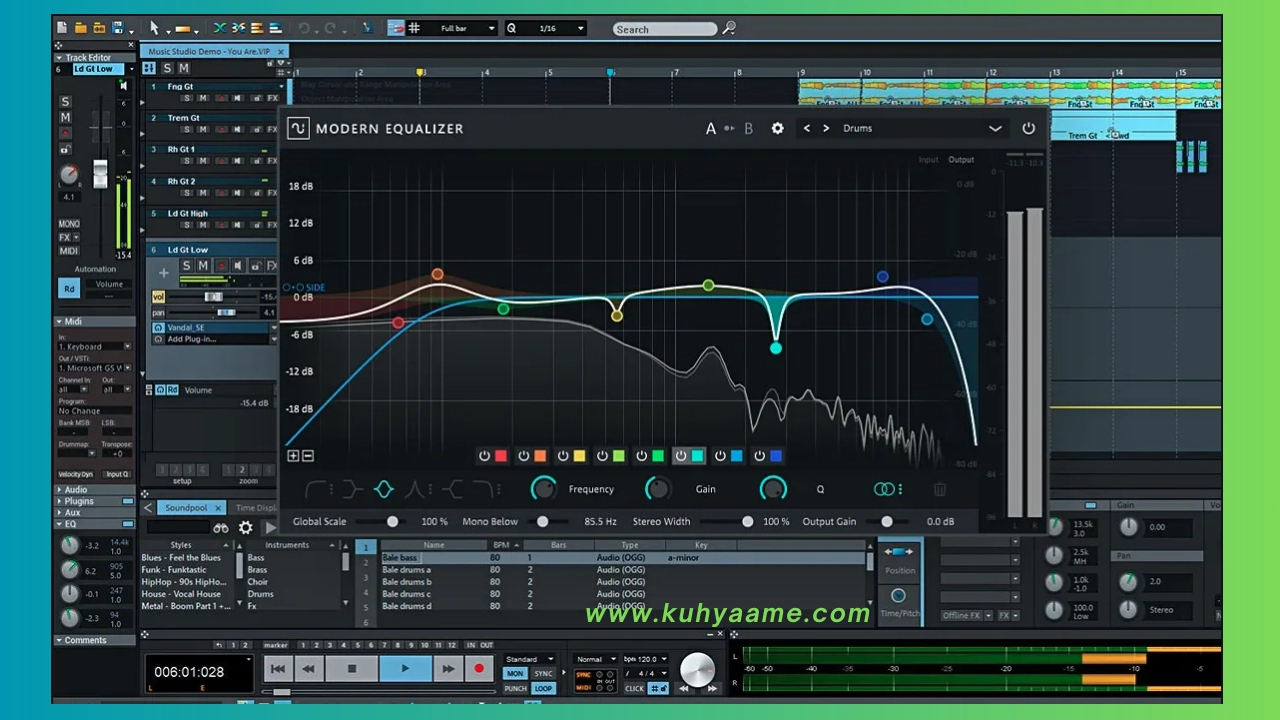Toggle Modern Equalizer power button
The image size is (1280, 720).
[x=1028, y=128]
